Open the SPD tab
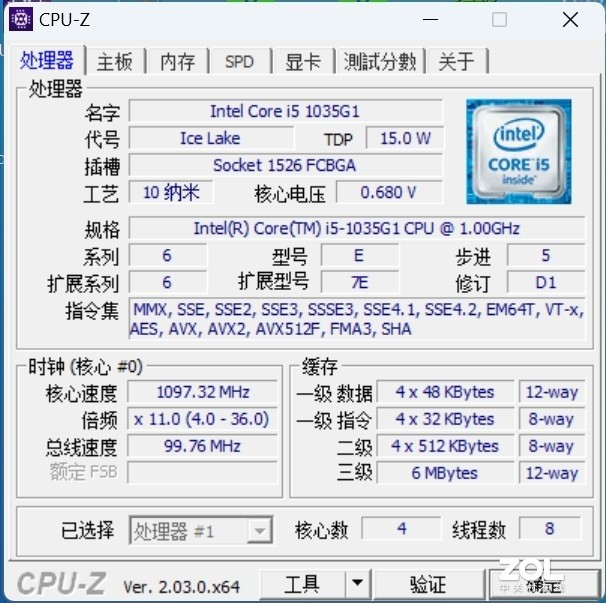This screenshot has width=606, height=603. [x=240, y=61]
